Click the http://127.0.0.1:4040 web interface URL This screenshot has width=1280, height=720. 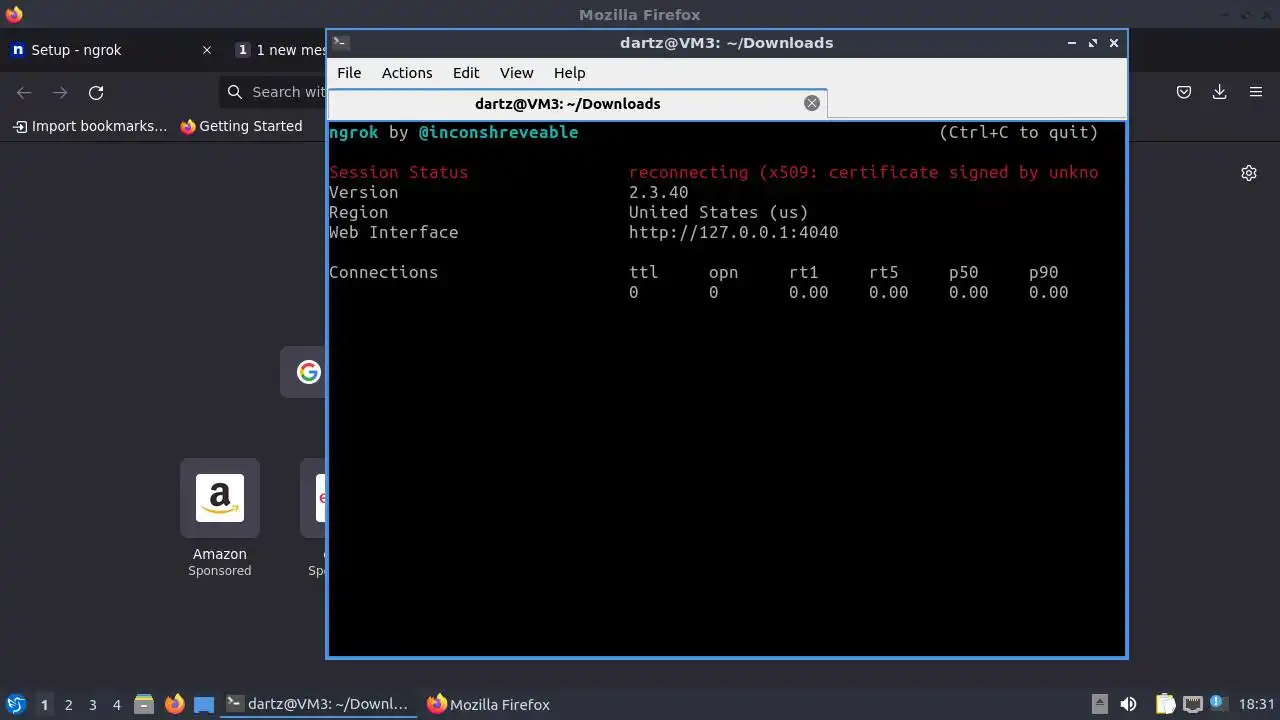[x=733, y=232]
